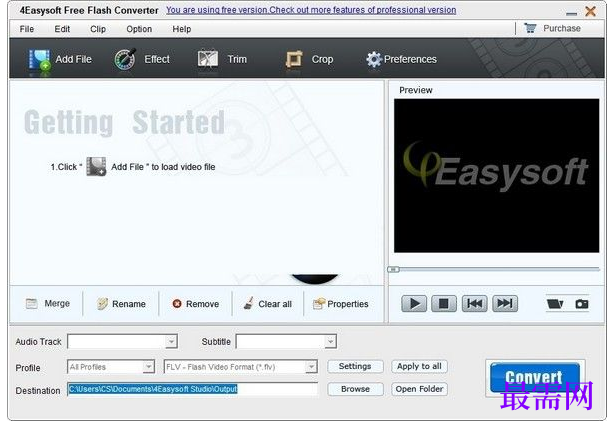
Task: Click the Add File toolbar icon
Action: click(39, 60)
